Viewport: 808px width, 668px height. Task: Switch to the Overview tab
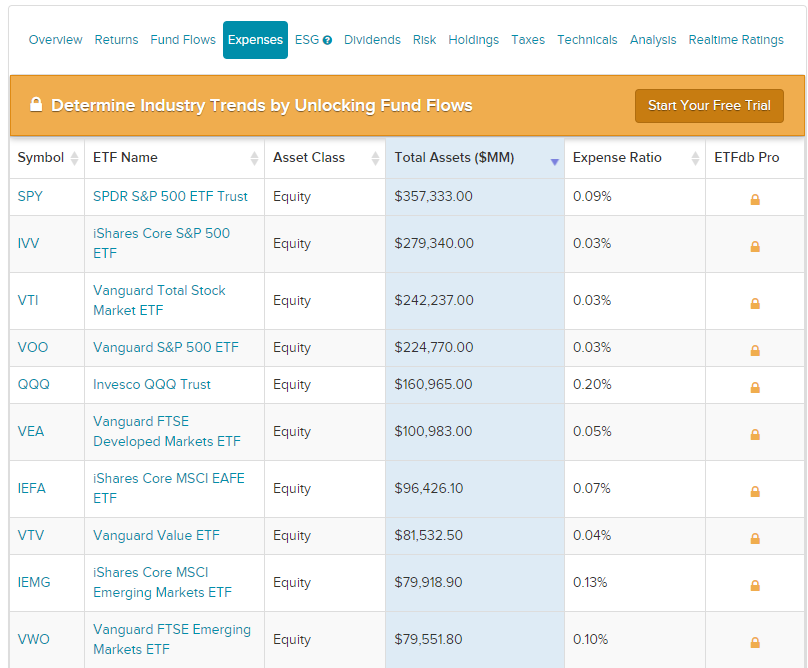click(55, 40)
